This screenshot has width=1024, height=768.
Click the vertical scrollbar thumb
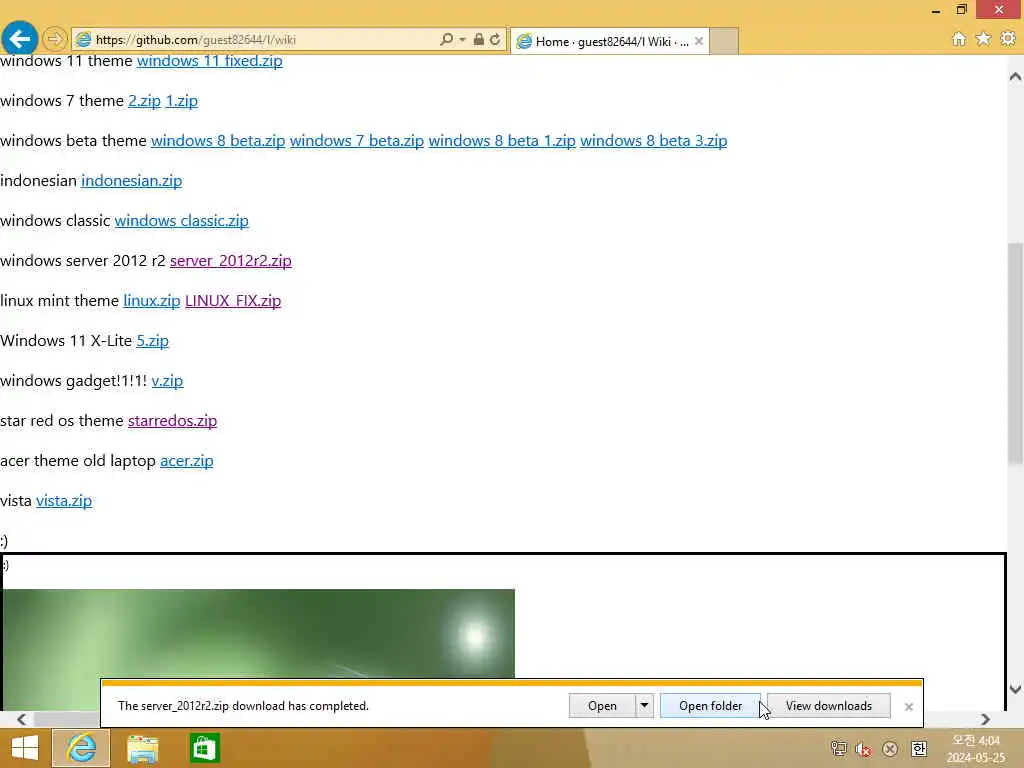[x=1015, y=353]
